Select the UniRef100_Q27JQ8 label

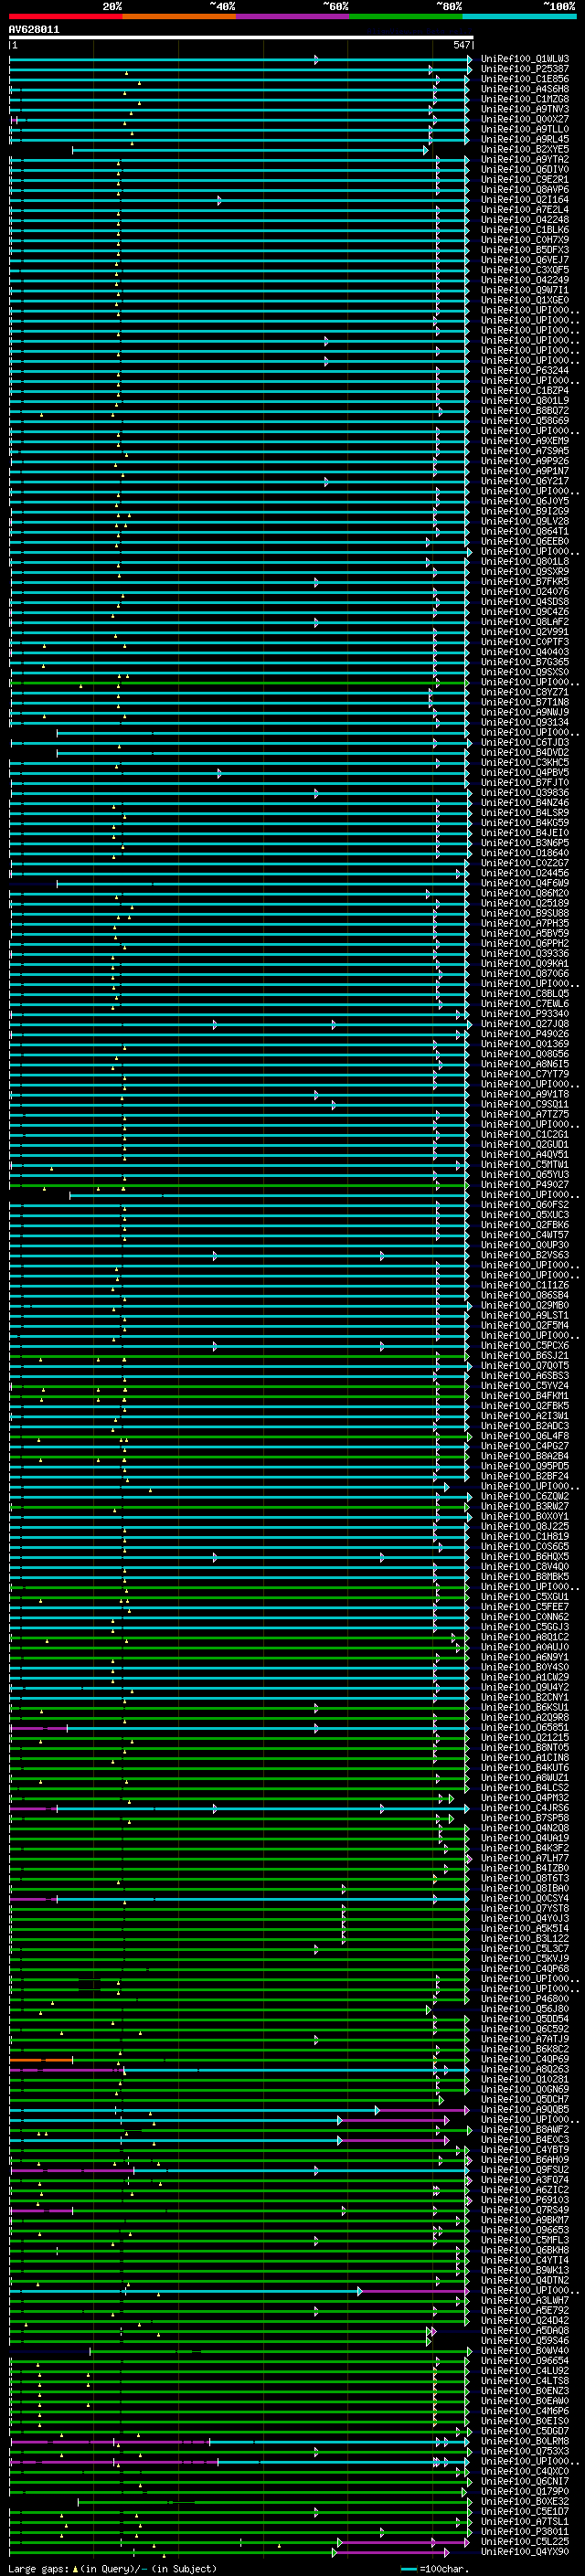coord(525,1024)
